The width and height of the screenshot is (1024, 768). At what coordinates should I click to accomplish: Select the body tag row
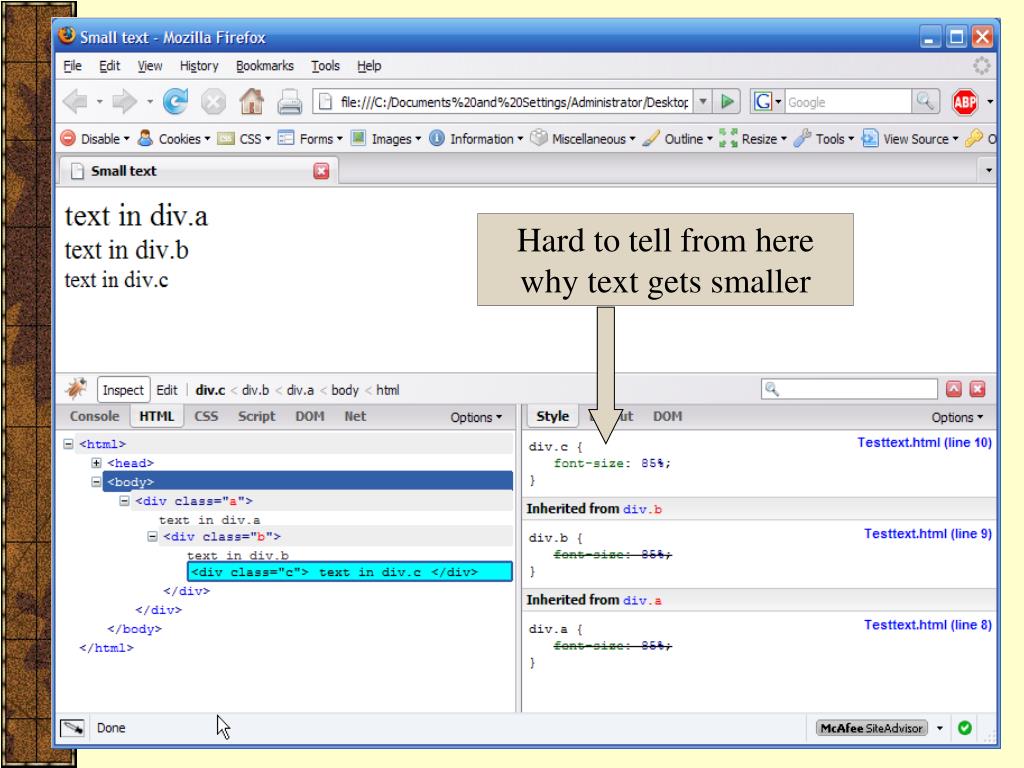[x=308, y=482]
